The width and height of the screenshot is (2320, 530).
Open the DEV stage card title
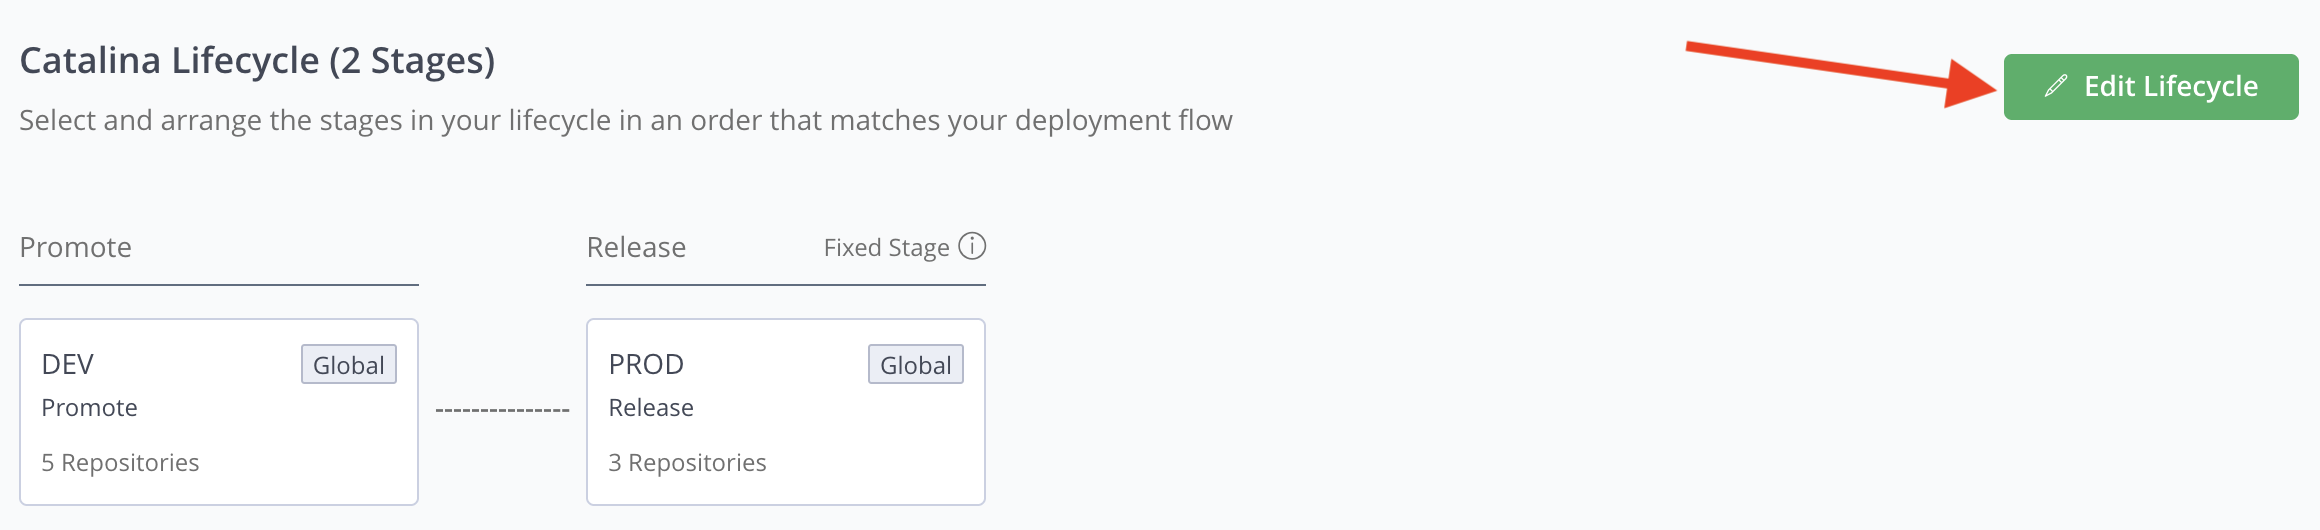click(x=68, y=364)
